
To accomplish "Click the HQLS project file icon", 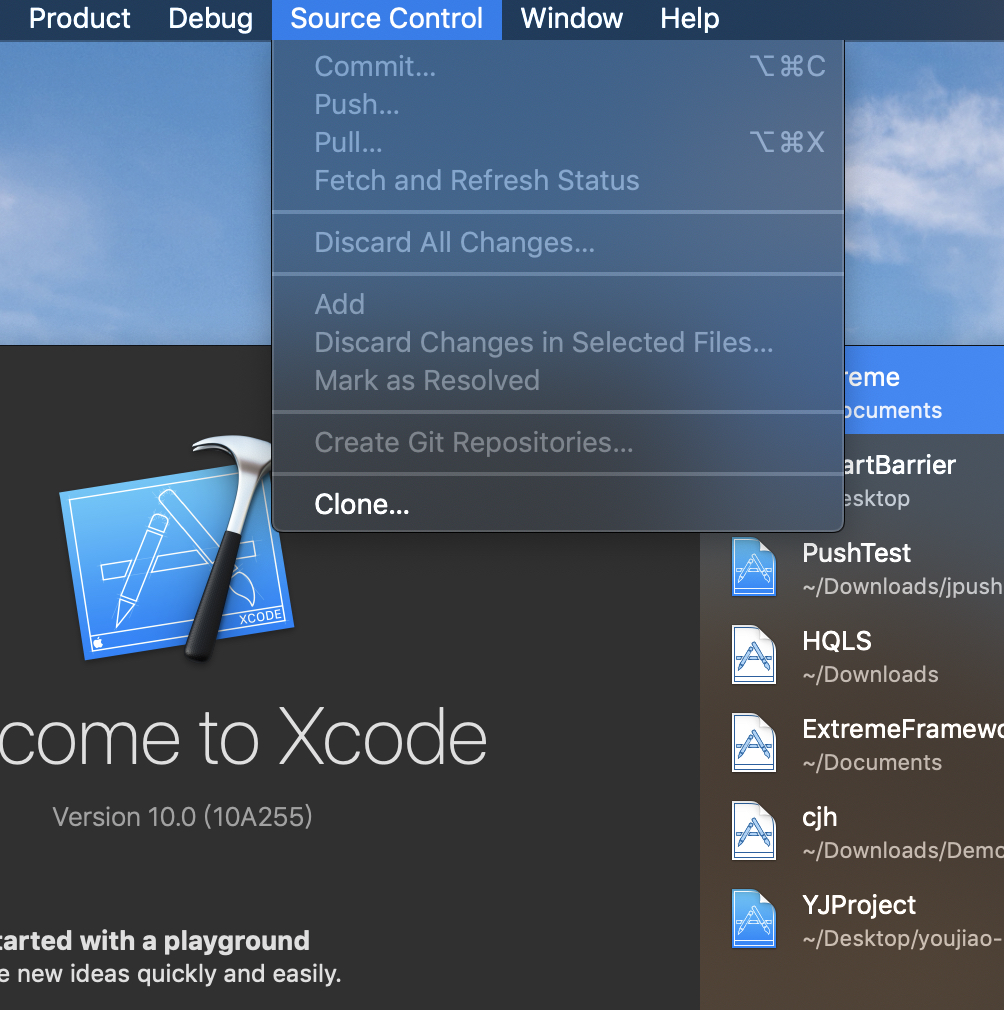I will pyautogui.click(x=753, y=655).
